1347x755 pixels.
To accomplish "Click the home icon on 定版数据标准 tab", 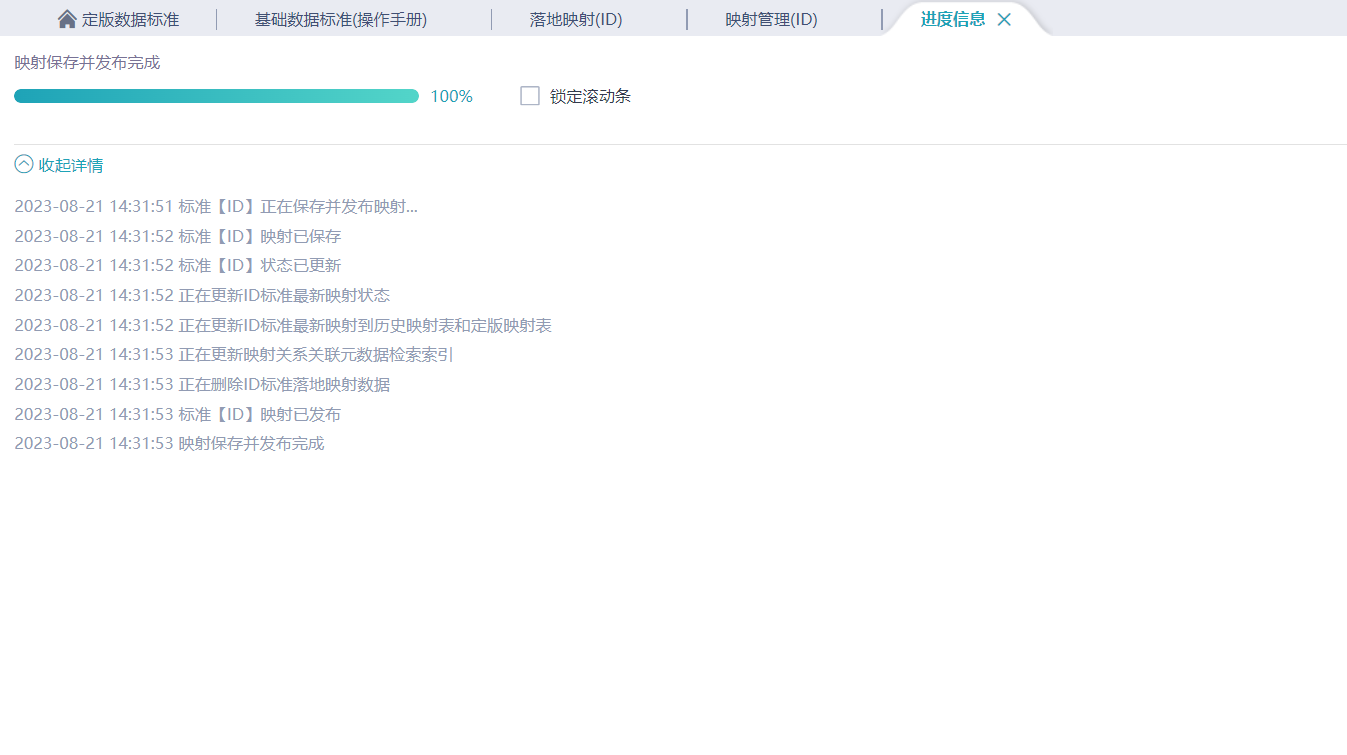I will [x=67, y=19].
